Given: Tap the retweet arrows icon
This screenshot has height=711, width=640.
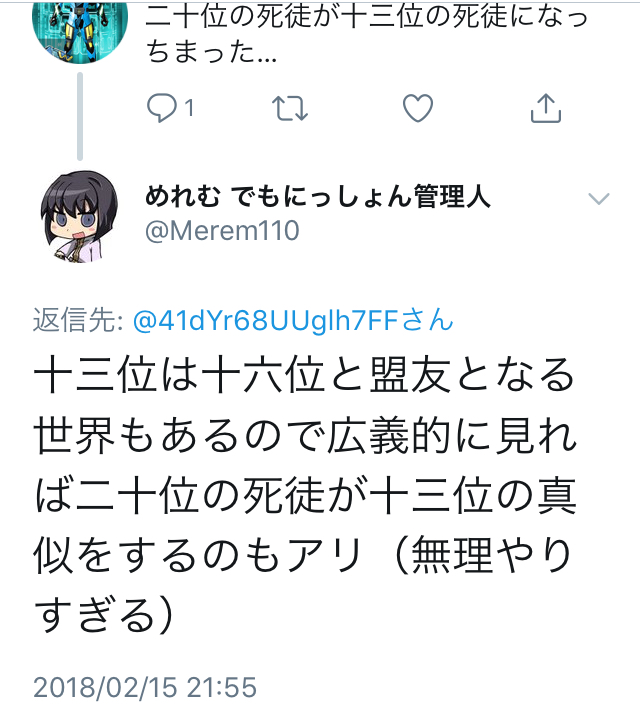Looking at the screenshot, I should (290, 108).
